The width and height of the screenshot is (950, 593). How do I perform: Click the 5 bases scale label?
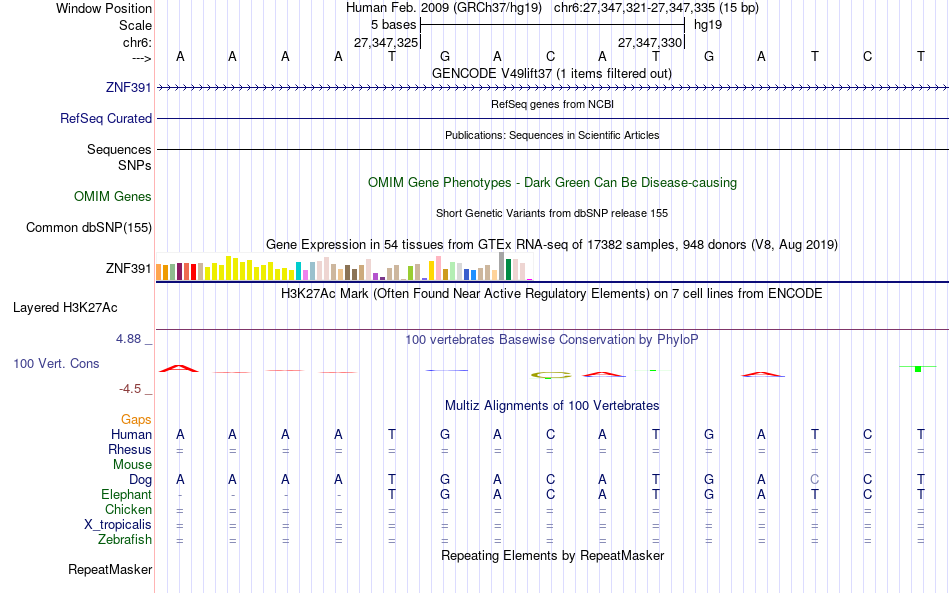click(x=394, y=25)
